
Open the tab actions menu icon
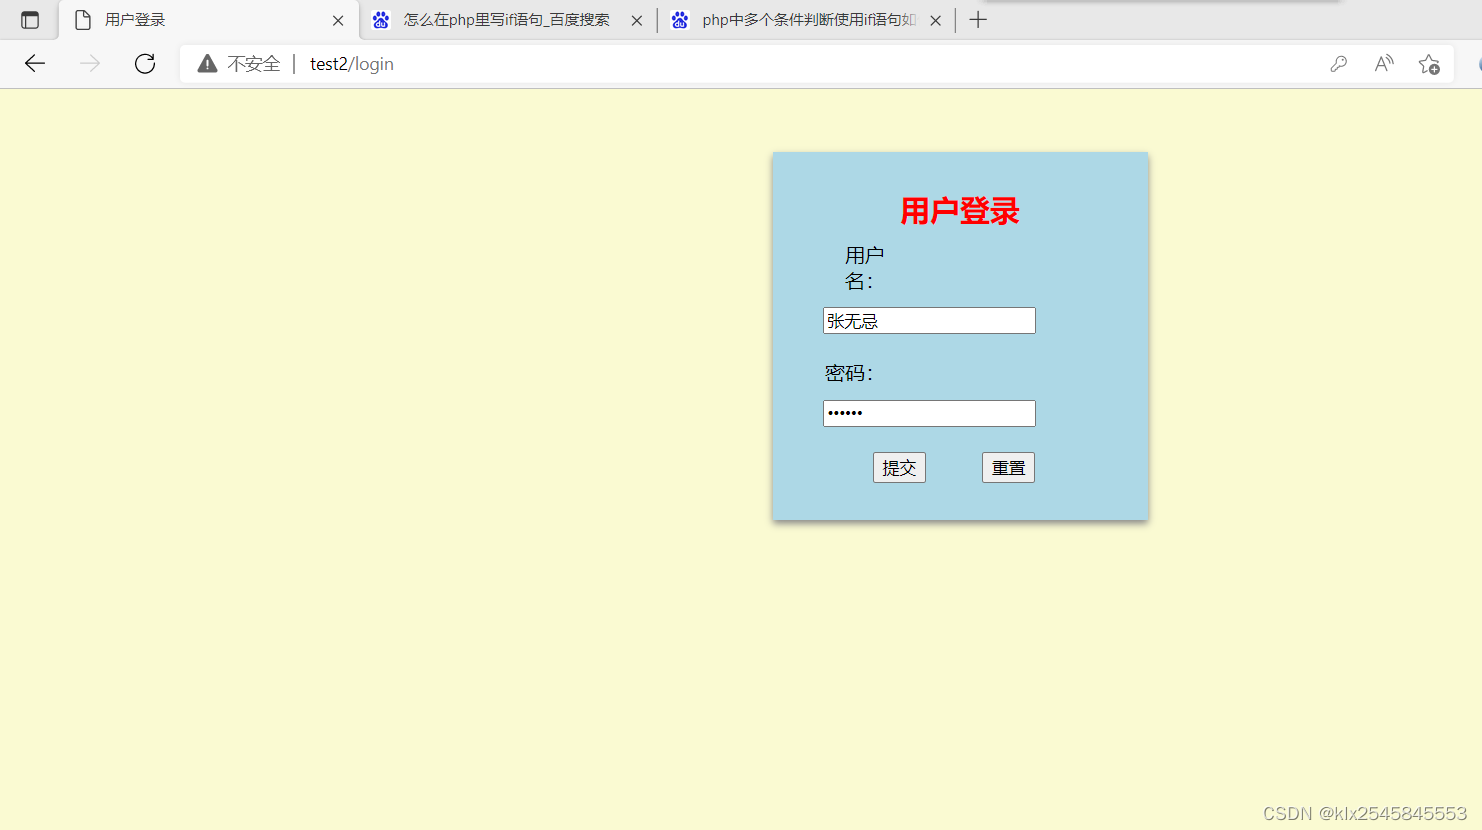click(30, 20)
